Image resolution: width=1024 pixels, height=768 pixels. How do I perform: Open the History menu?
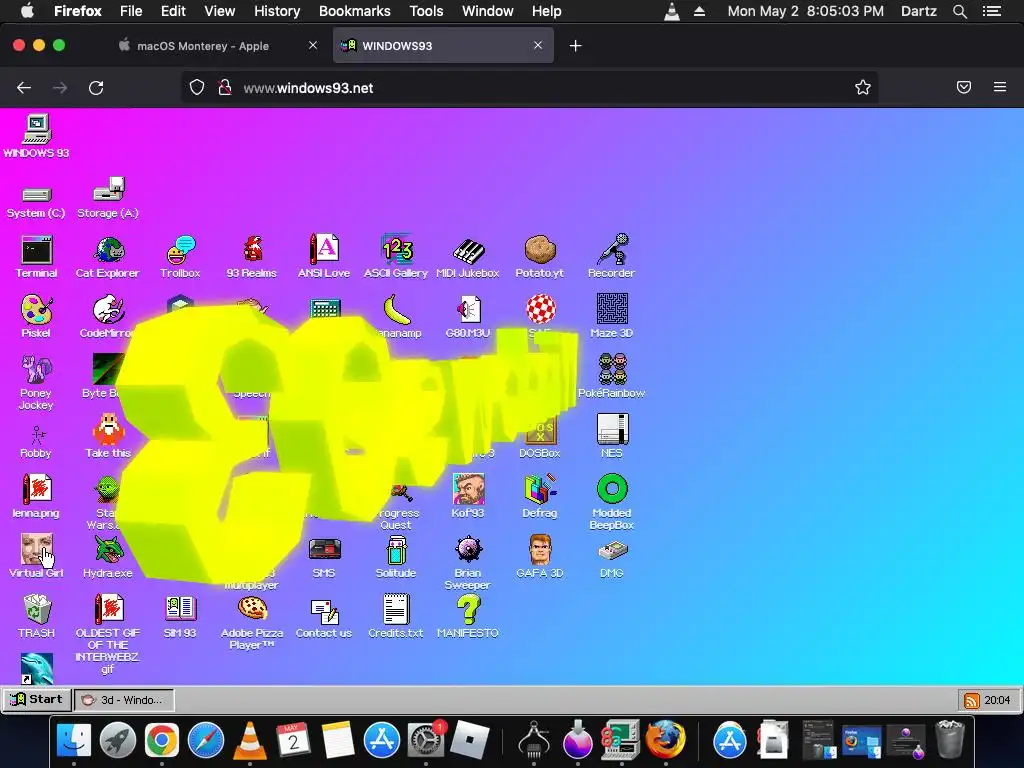[277, 11]
